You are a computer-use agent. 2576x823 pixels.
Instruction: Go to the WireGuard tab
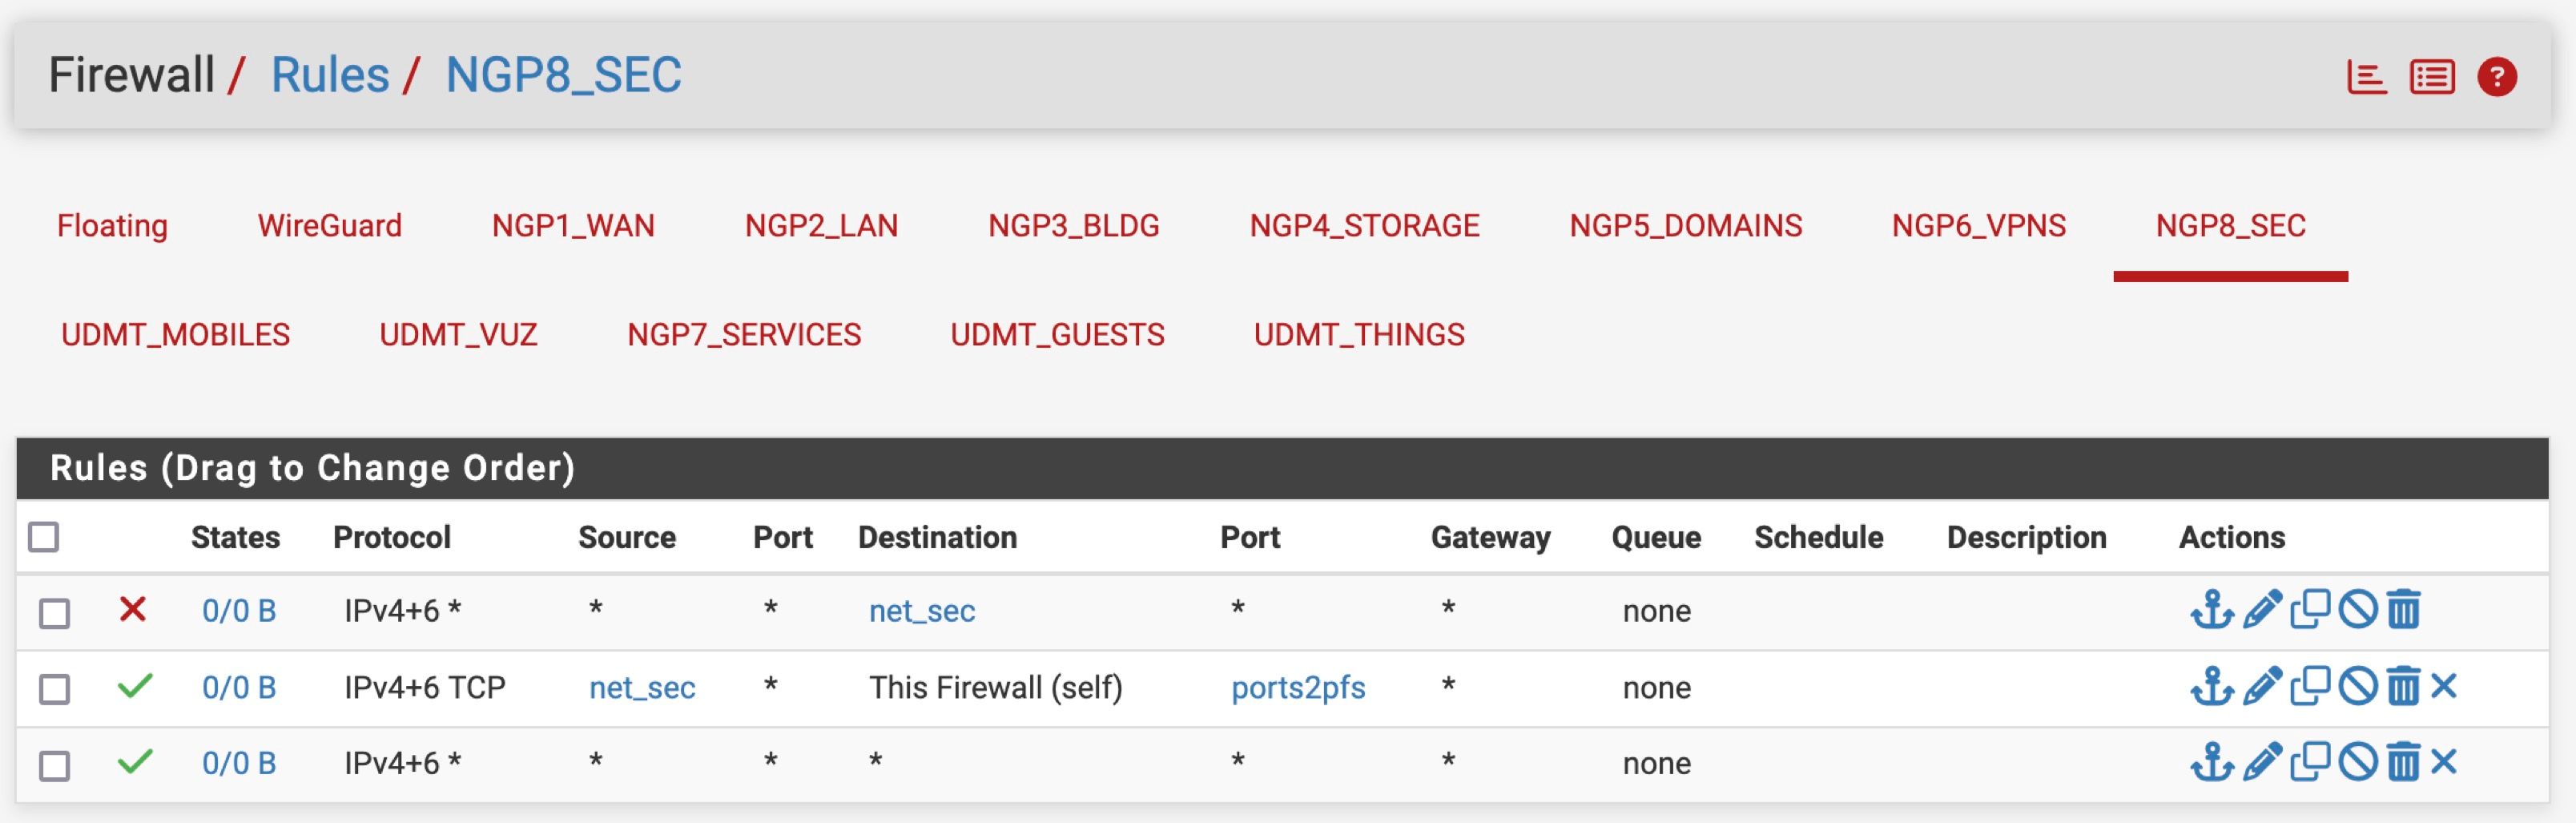pos(329,226)
